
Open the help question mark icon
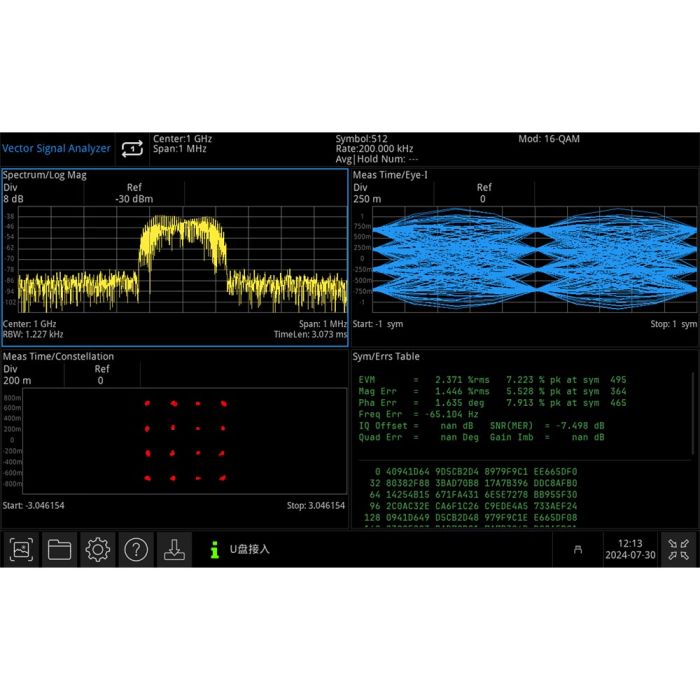[136, 549]
